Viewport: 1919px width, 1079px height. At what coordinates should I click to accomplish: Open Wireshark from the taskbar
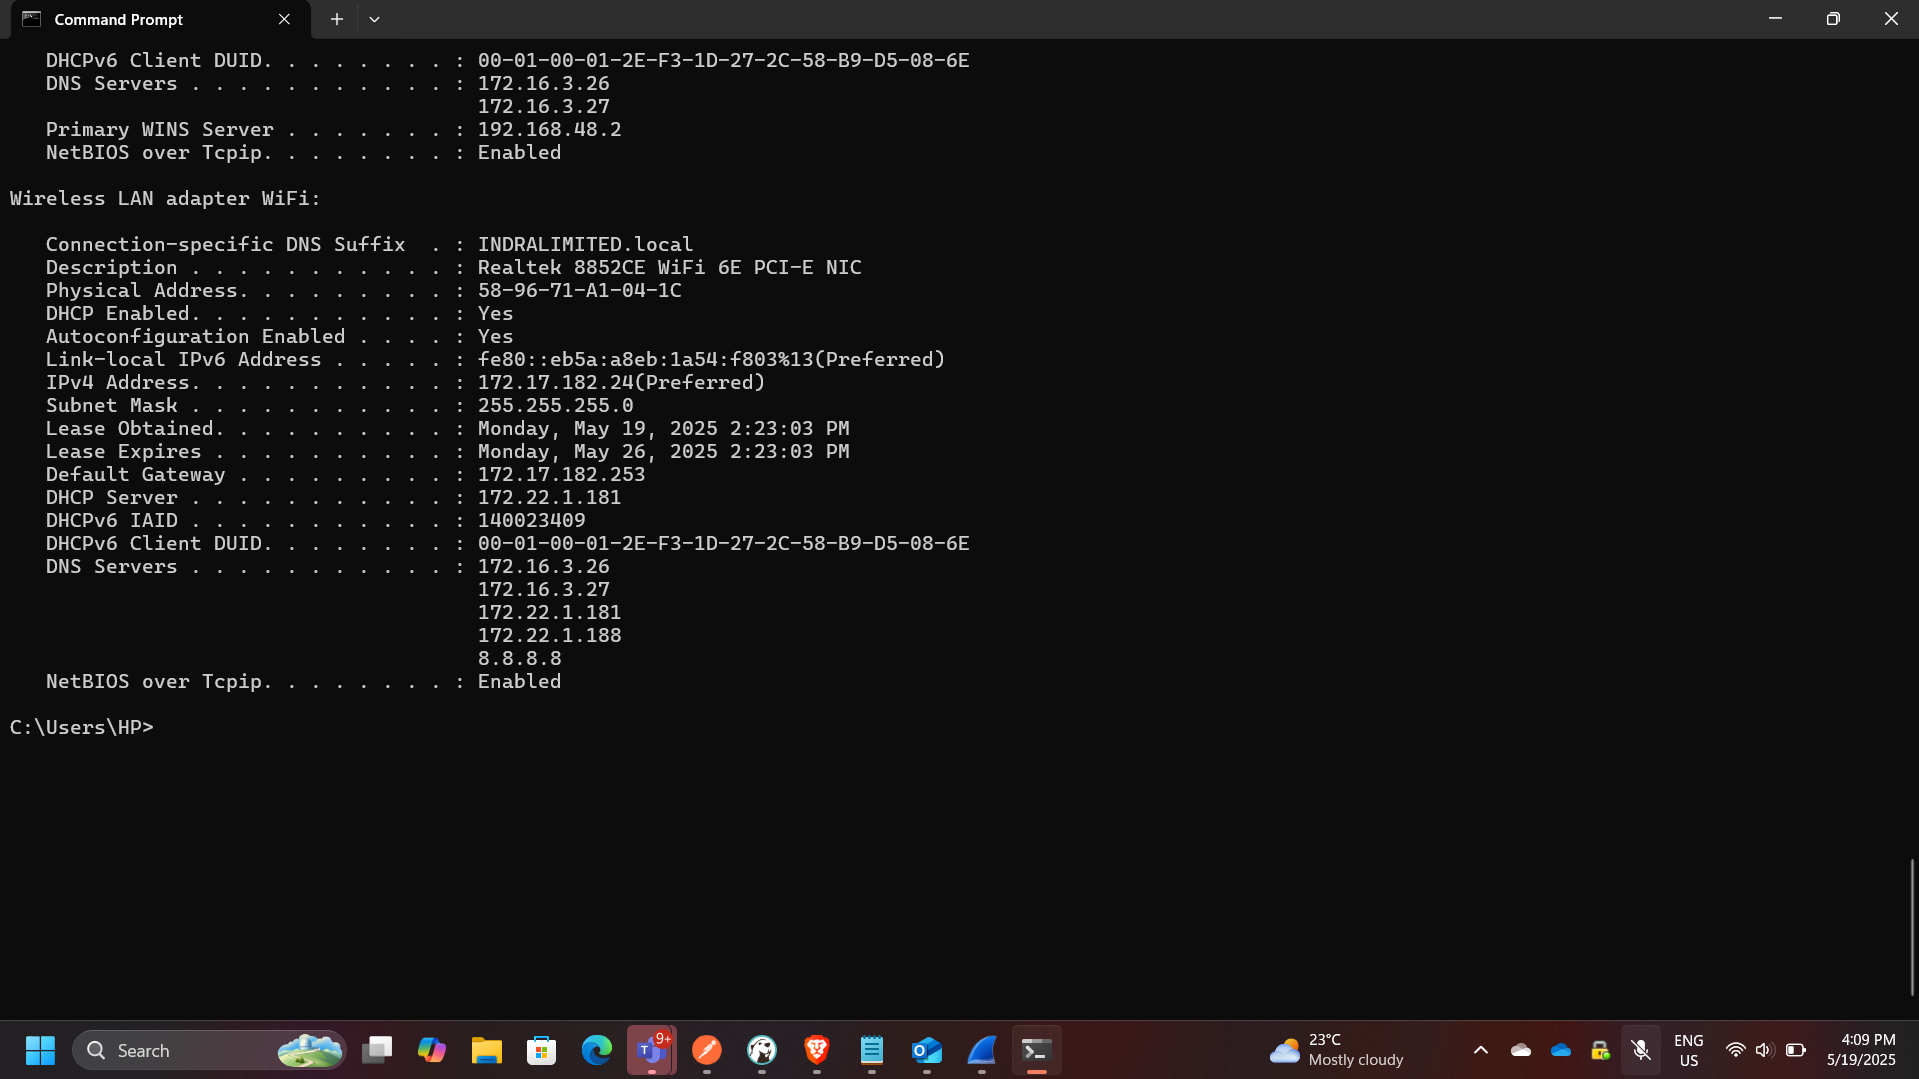(x=981, y=1050)
